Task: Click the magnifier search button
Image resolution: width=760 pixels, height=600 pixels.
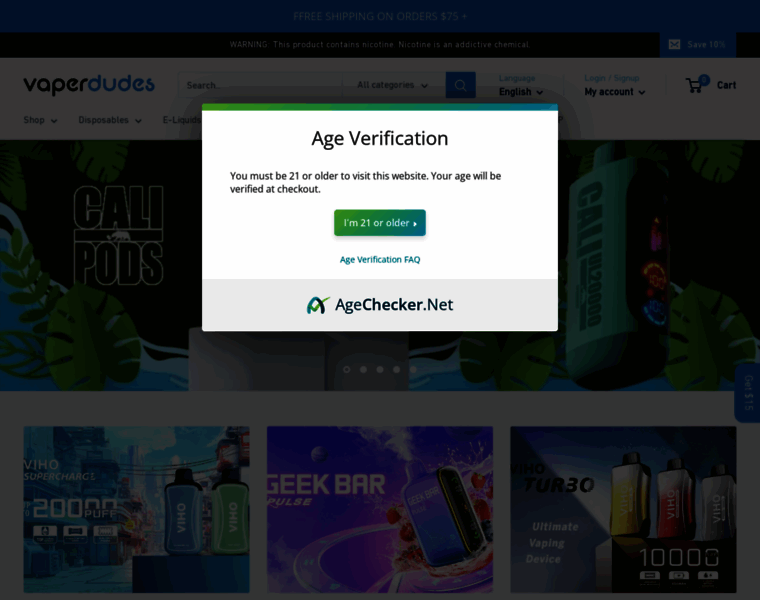Action: [x=460, y=85]
